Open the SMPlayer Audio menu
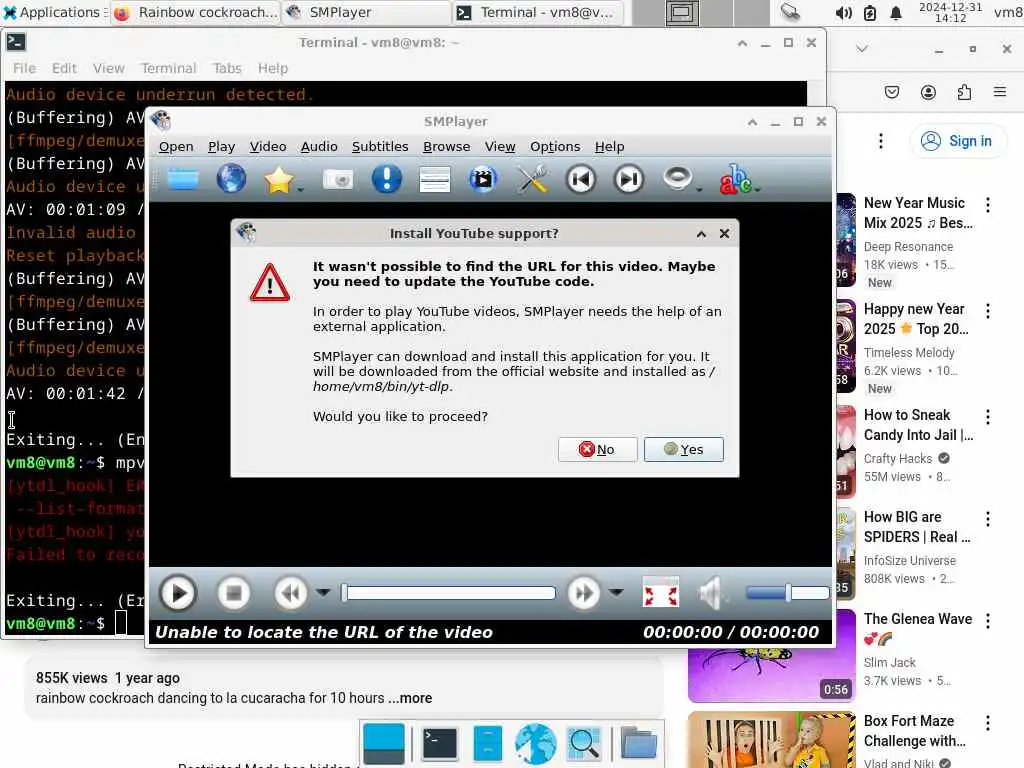 [319, 146]
